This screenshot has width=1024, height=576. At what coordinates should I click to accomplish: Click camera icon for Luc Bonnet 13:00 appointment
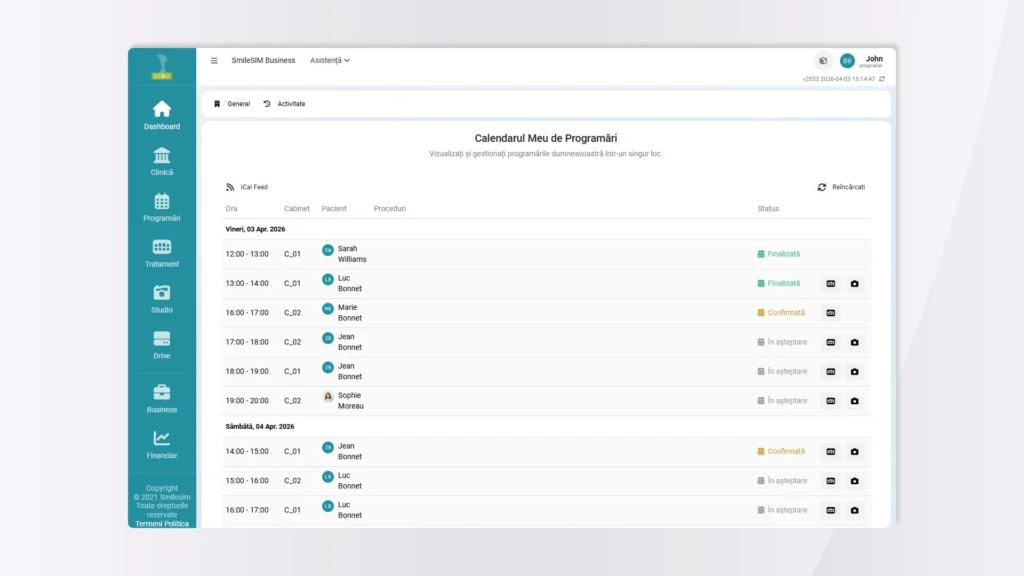coord(854,284)
